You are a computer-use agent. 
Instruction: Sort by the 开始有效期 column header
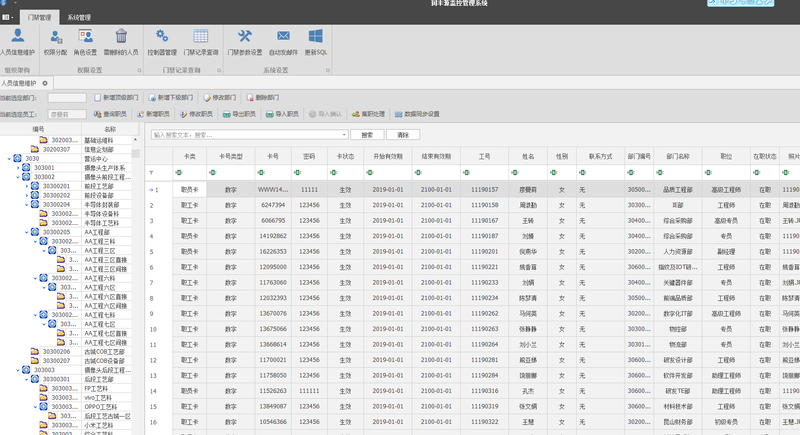coord(388,157)
